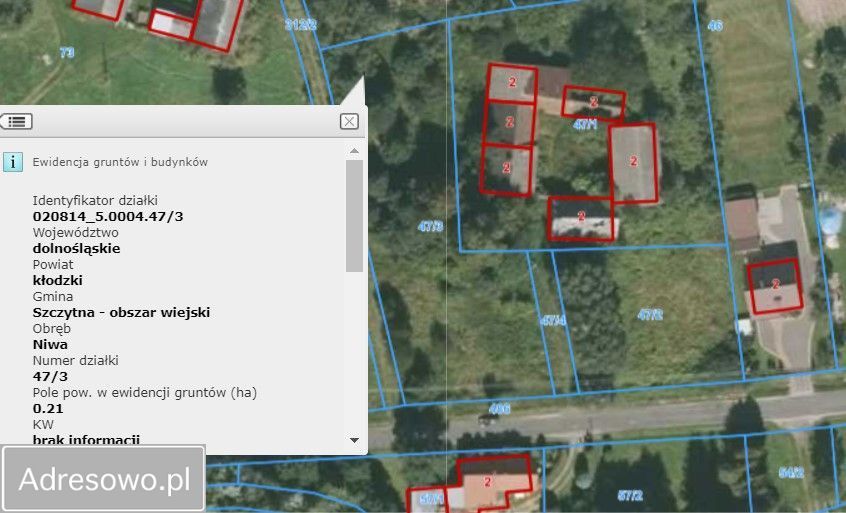Click parcel identifier 020814_5.0004.47/3 text
846x513 pixels.
[x=108, y=216]
